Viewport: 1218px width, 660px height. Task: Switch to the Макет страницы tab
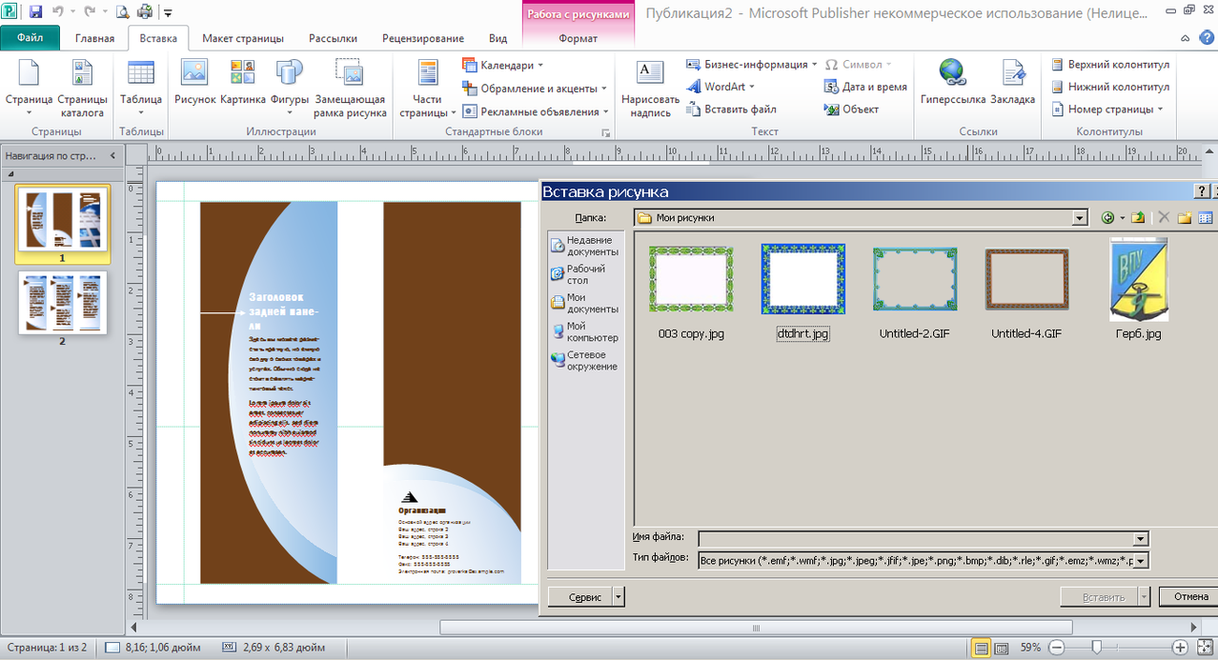coord(242,38)
